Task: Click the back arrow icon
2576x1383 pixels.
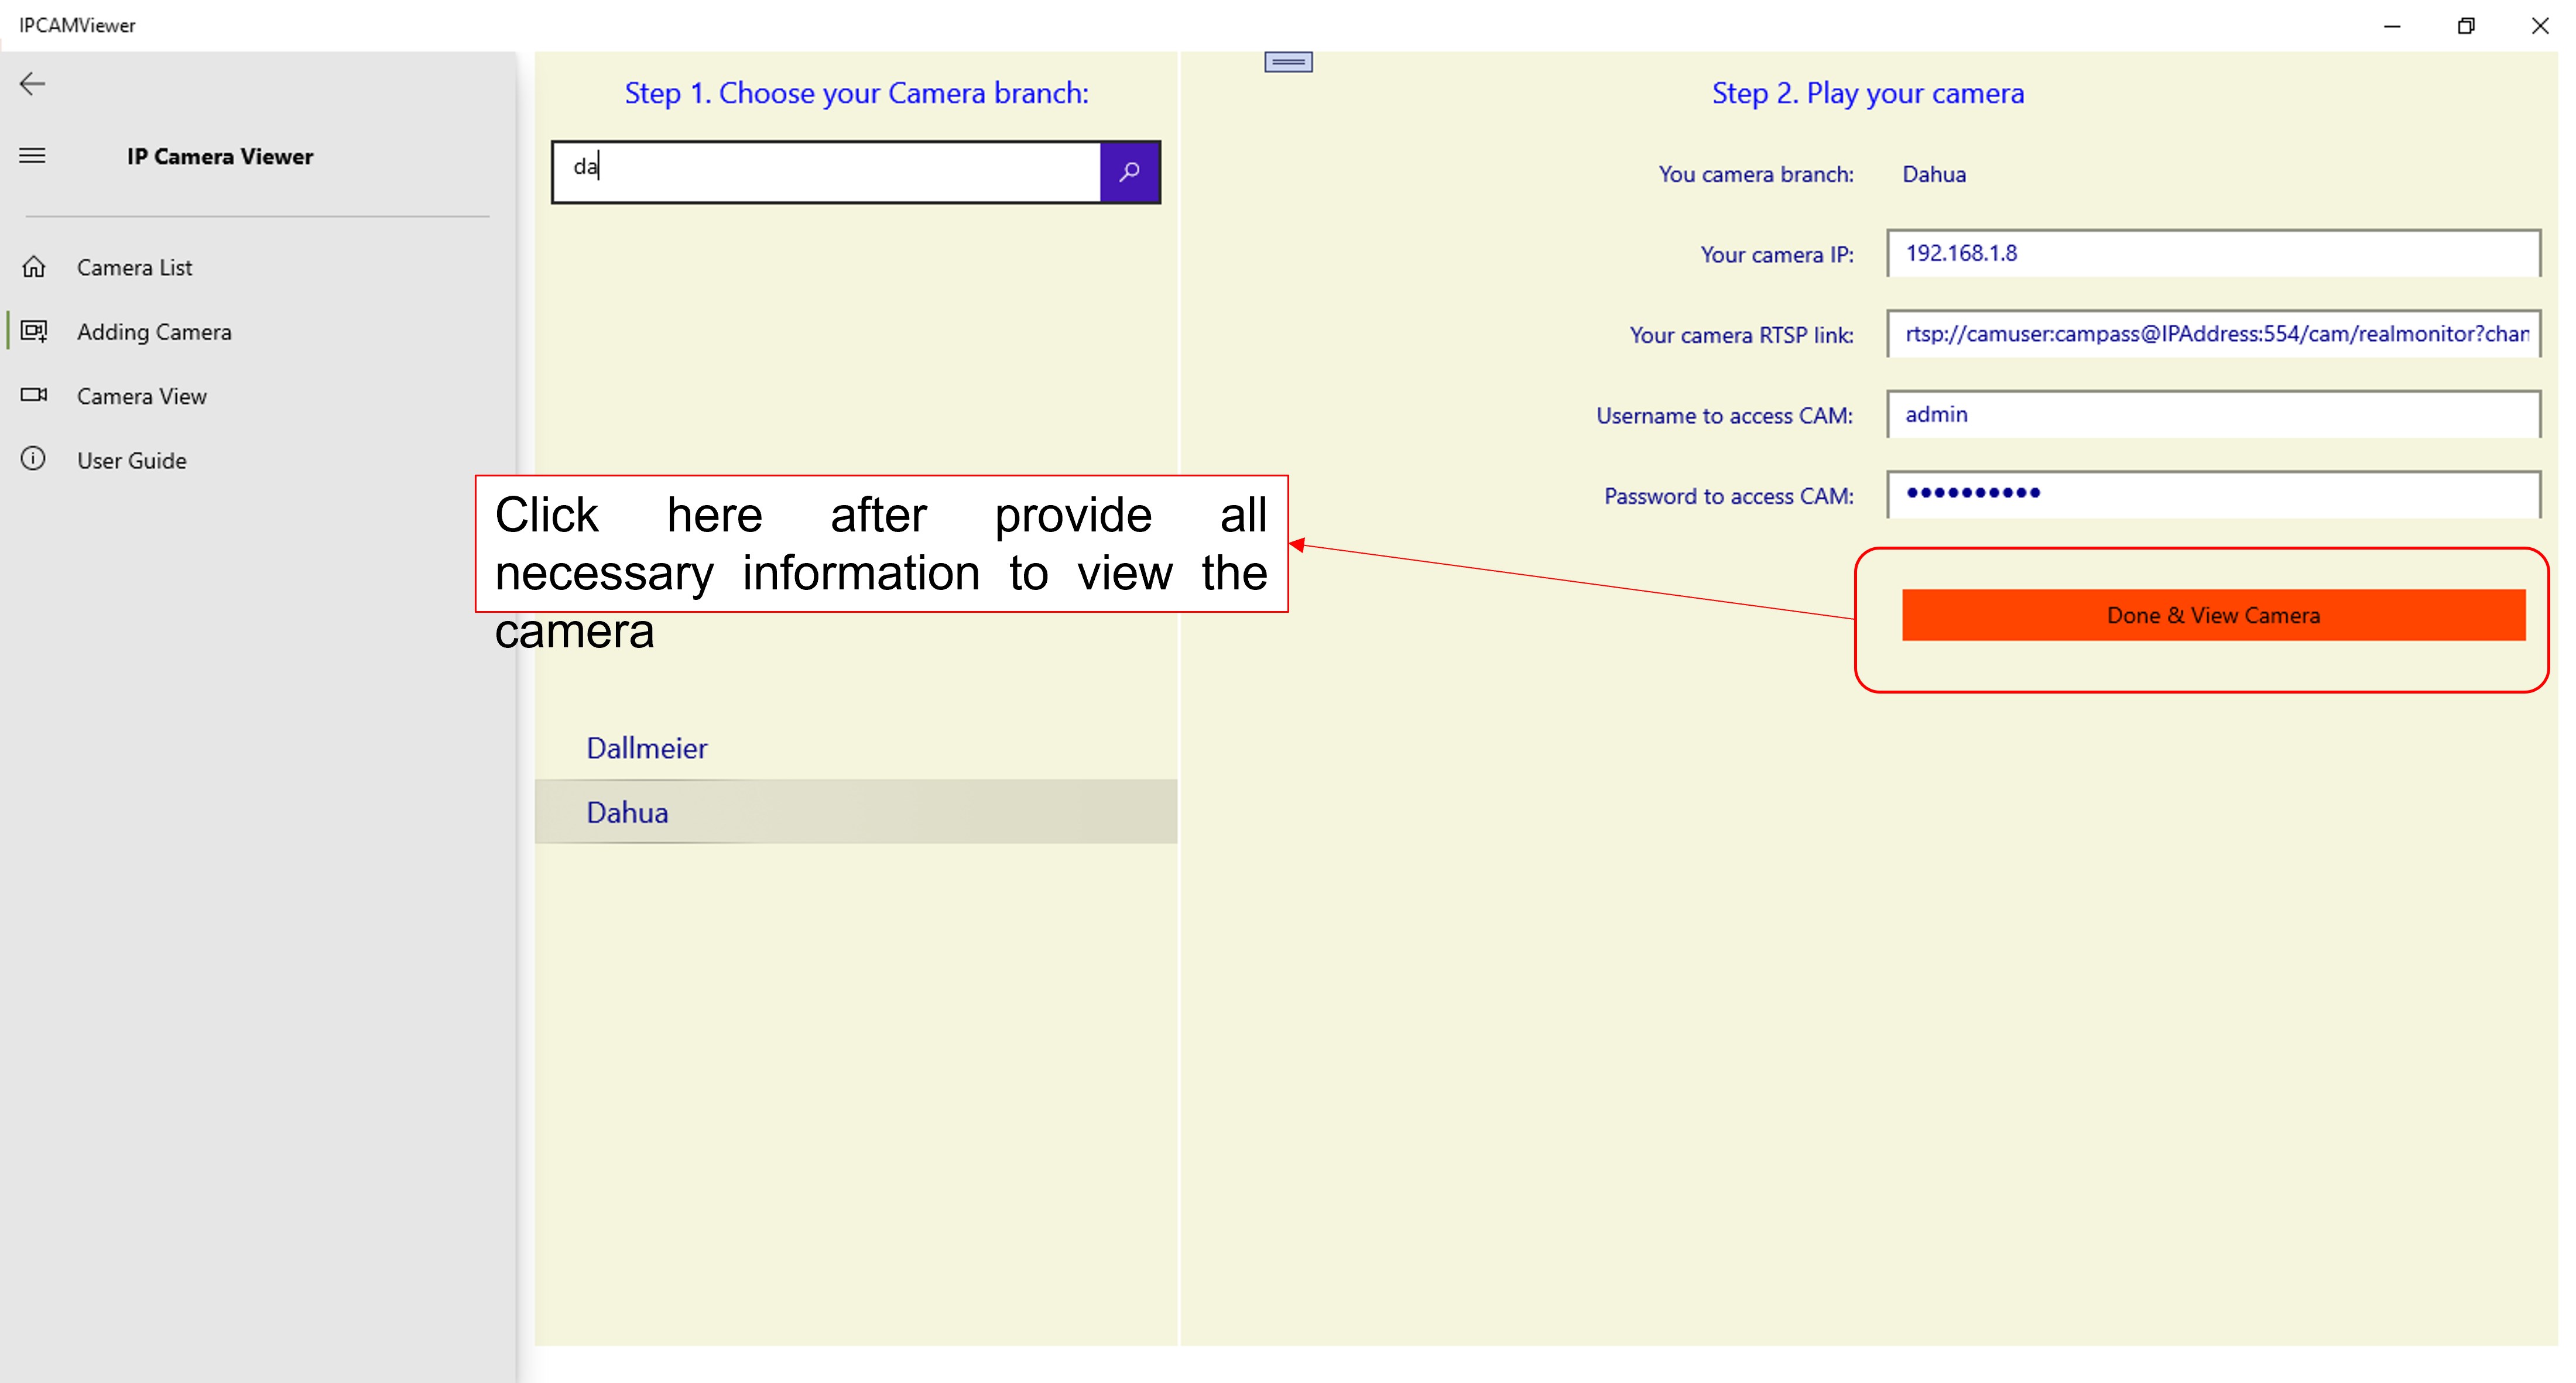Action: pyautogui.click(x=33, y=84)
